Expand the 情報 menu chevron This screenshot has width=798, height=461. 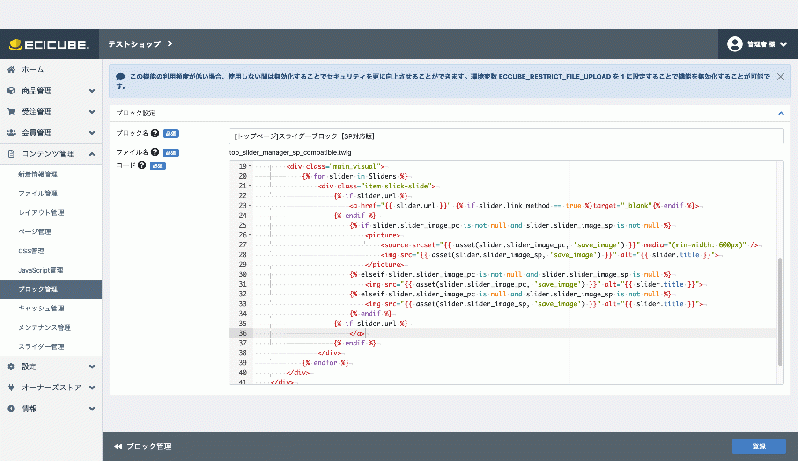pos(92,409)
